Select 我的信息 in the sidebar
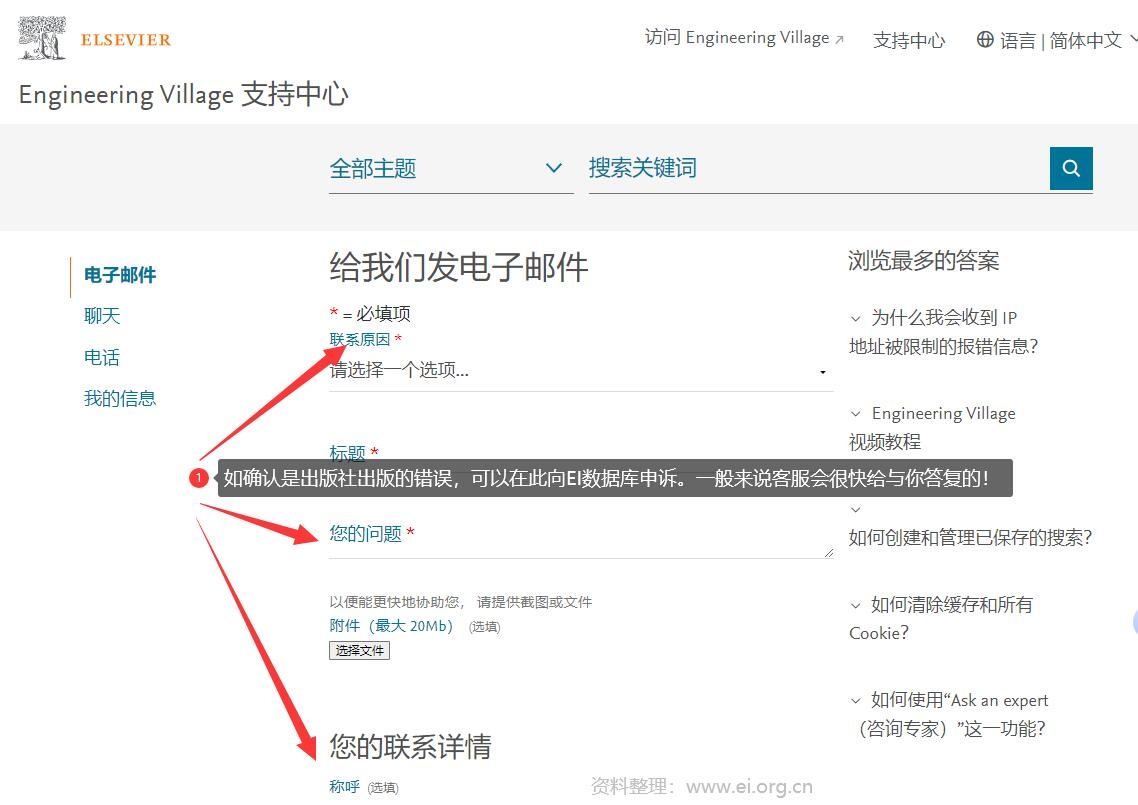Image resolution: width=1138 pixels, height=805 pixels. tap(120, 398)
